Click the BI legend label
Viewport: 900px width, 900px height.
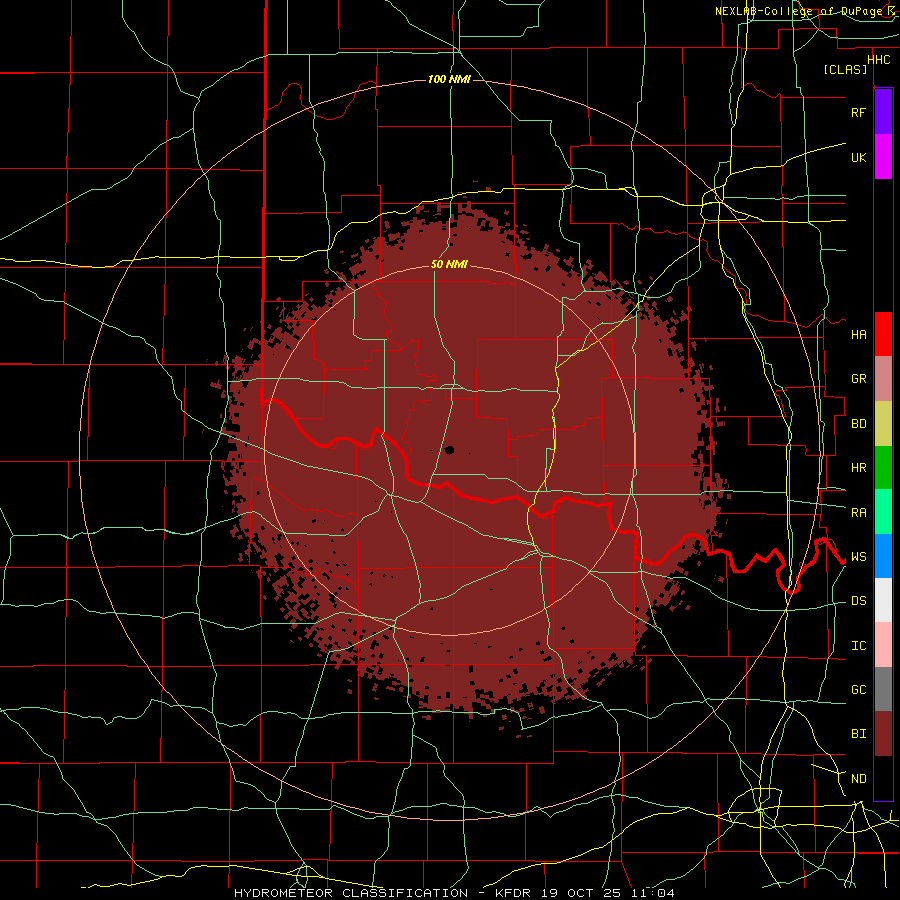858,734
